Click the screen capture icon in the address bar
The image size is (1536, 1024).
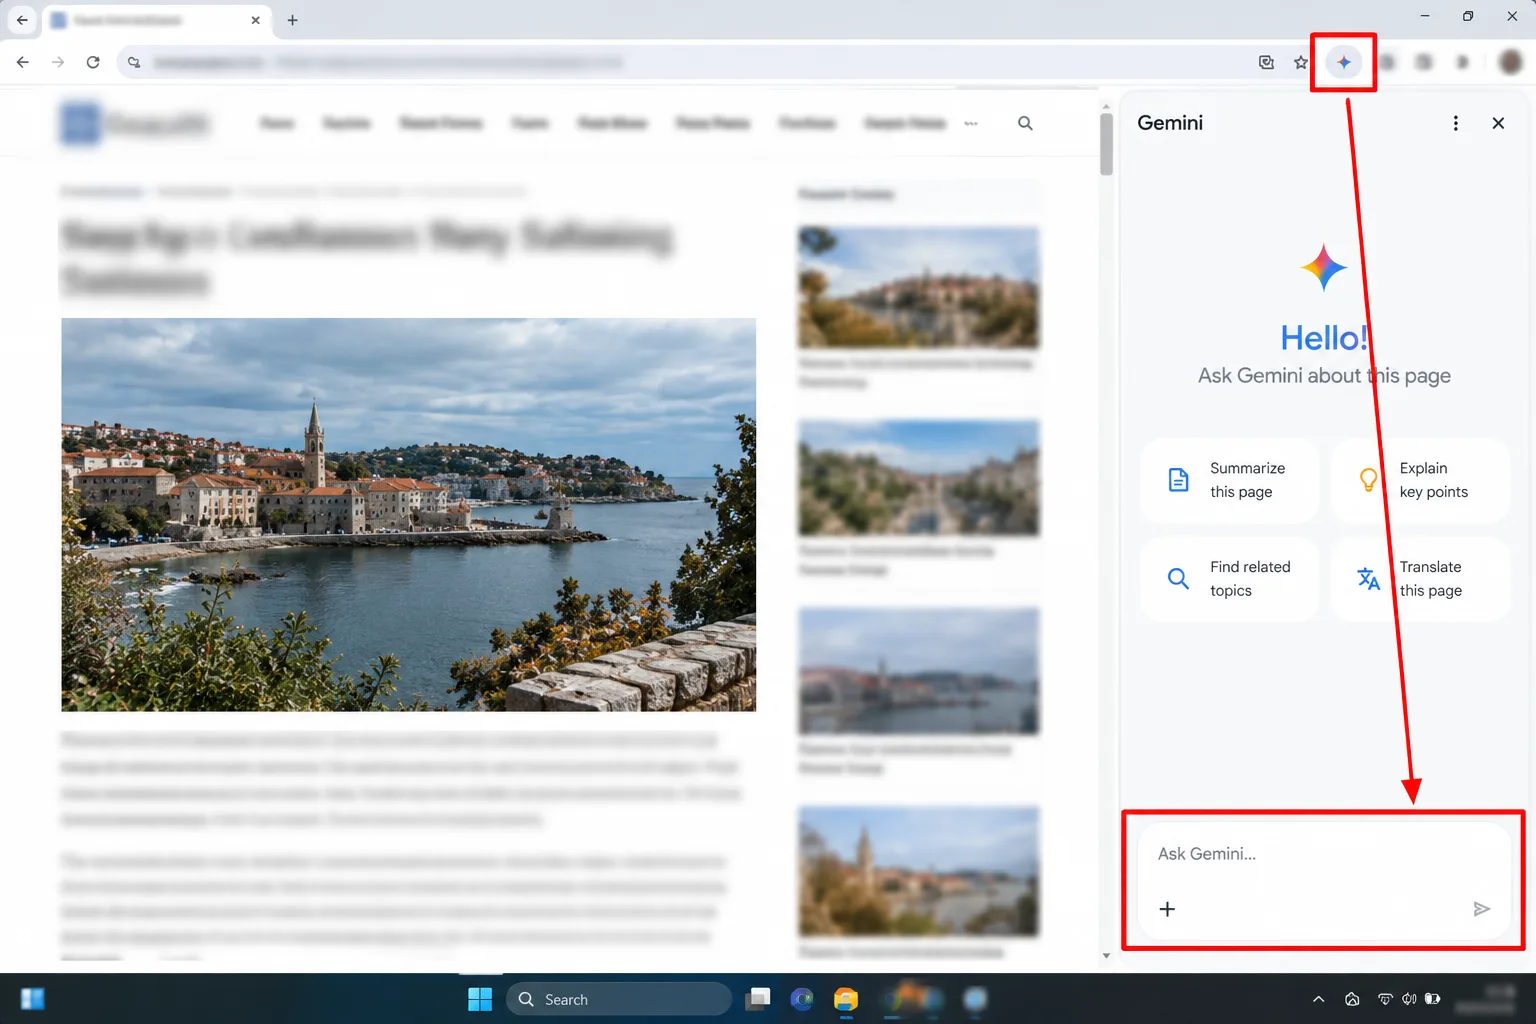click(x=1266, y=62)
